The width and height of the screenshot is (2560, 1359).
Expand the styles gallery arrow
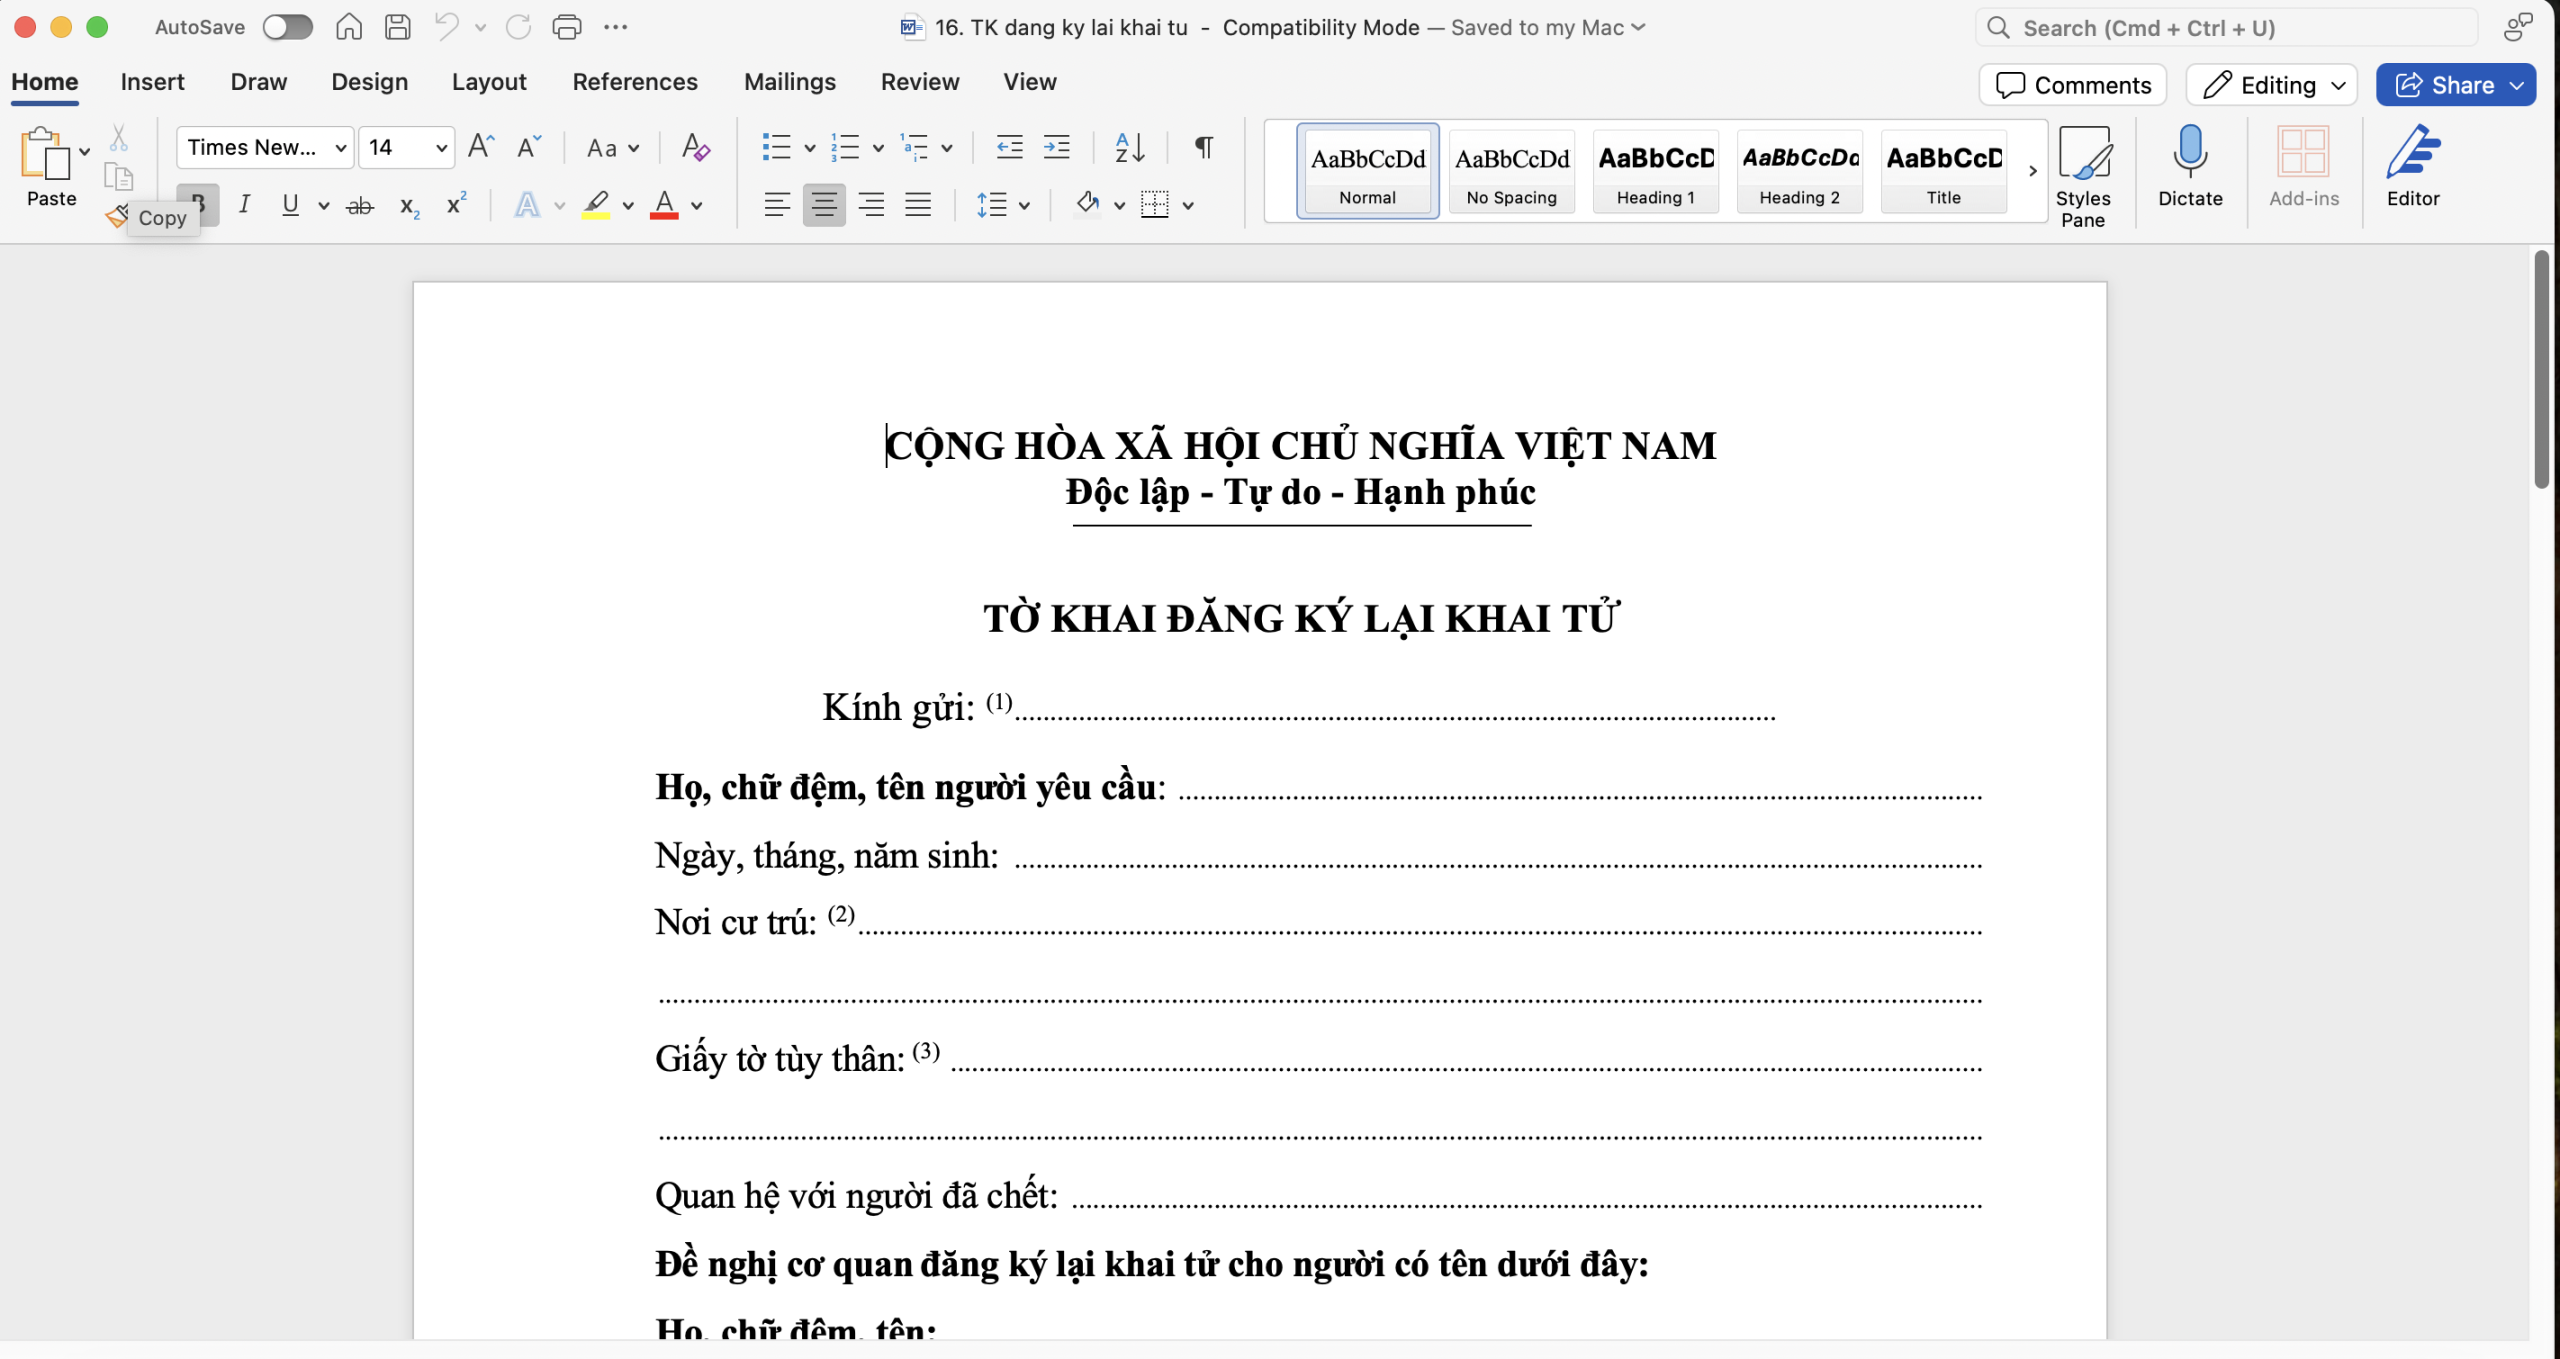click(x=2032, y=171)
